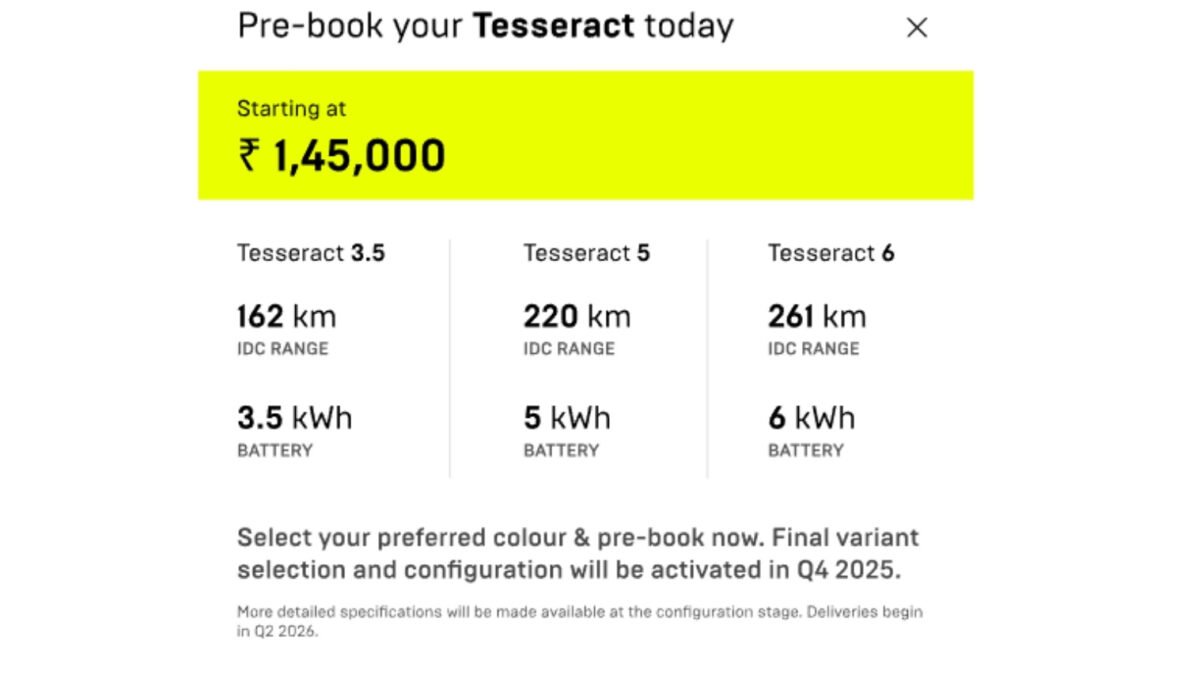Click BATTERY label under 3.5 kWh

(275, 451)
